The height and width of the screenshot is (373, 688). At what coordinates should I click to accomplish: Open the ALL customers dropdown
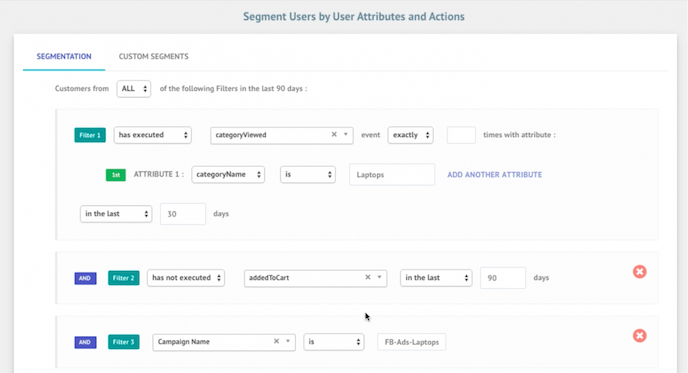[134, 89]
